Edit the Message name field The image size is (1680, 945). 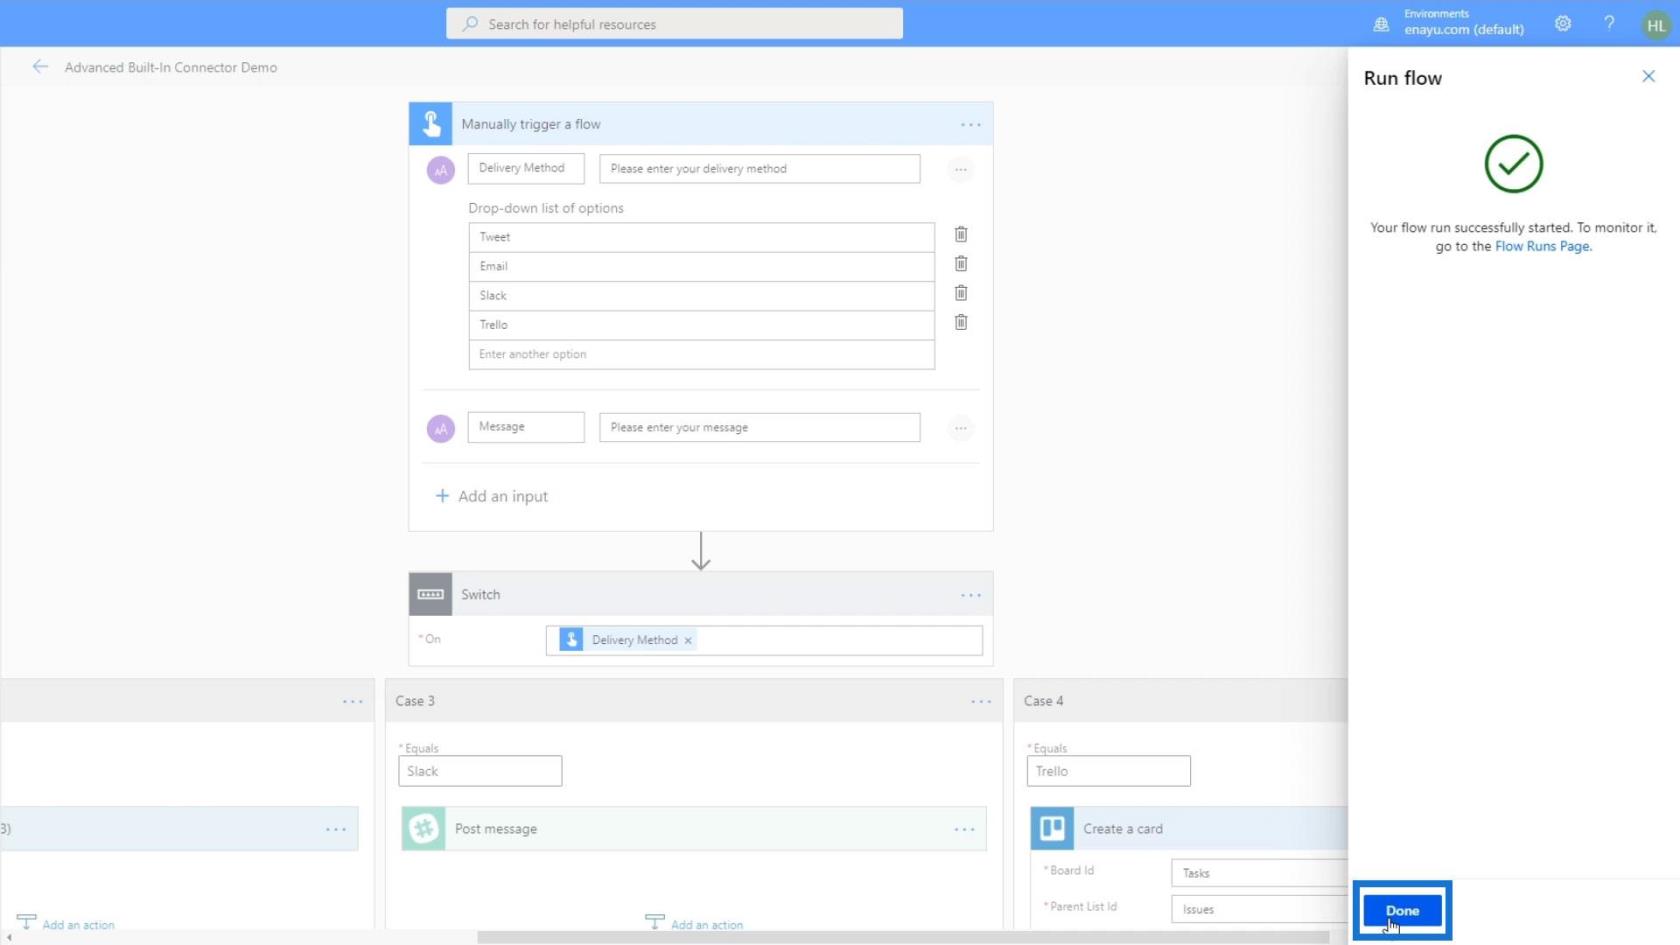(526, 427)
